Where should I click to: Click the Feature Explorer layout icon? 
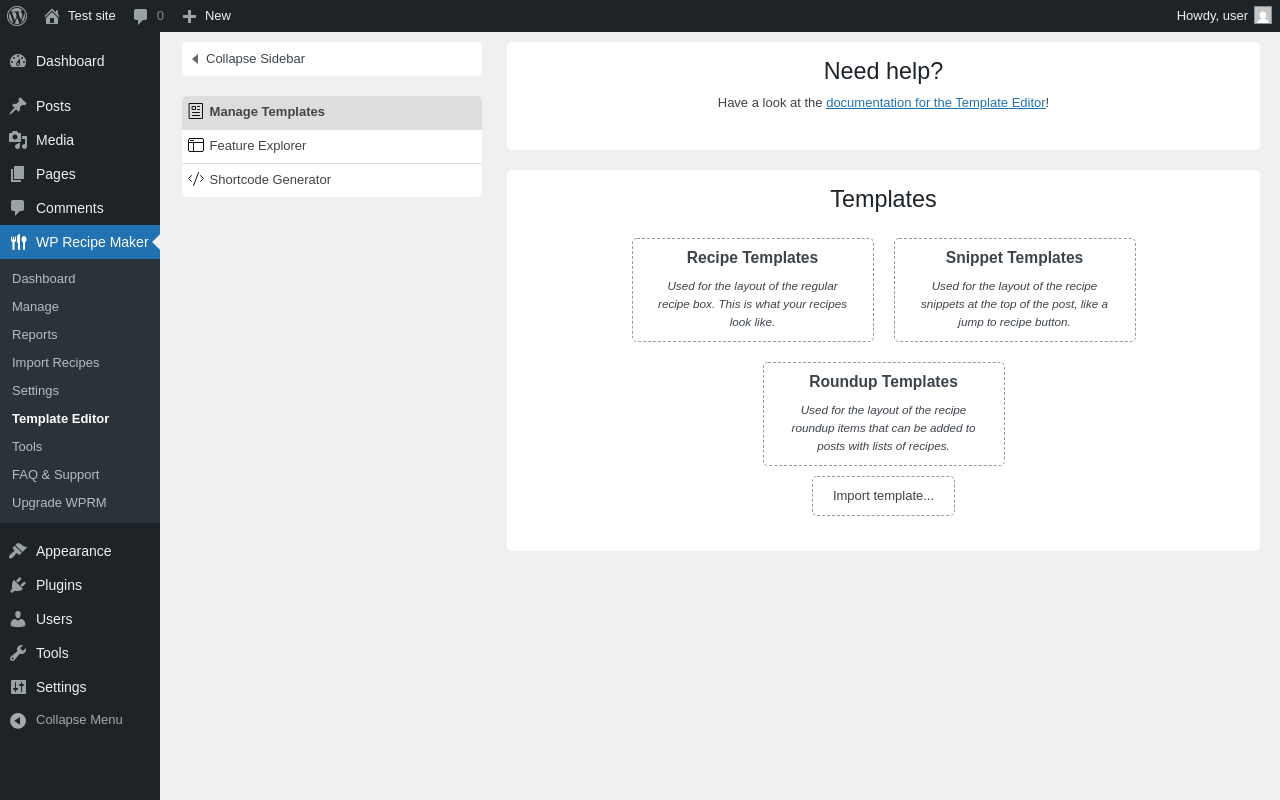coord(196,146)
